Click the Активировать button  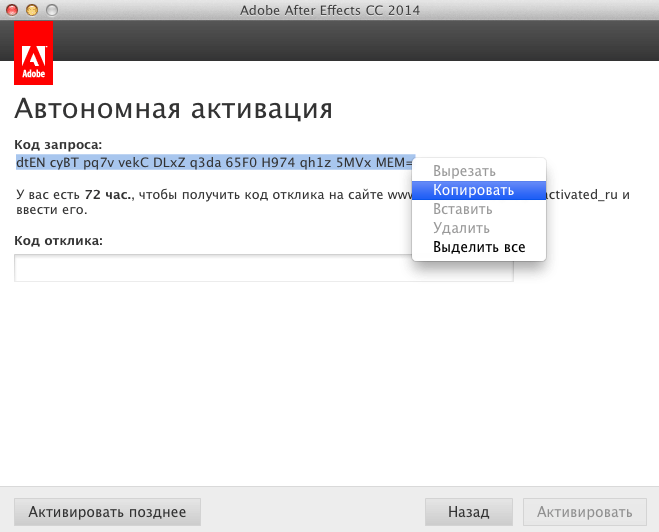pyautogui.click(x=585, y=512)
